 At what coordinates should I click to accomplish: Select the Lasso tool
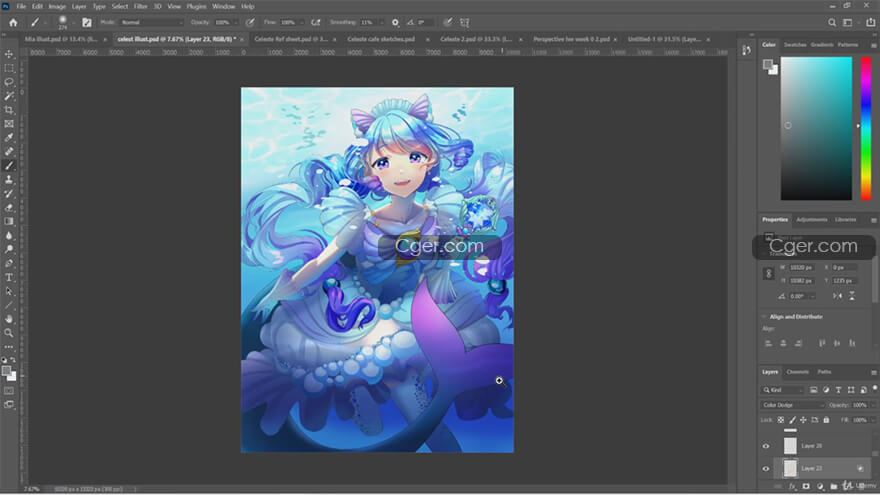9,82
